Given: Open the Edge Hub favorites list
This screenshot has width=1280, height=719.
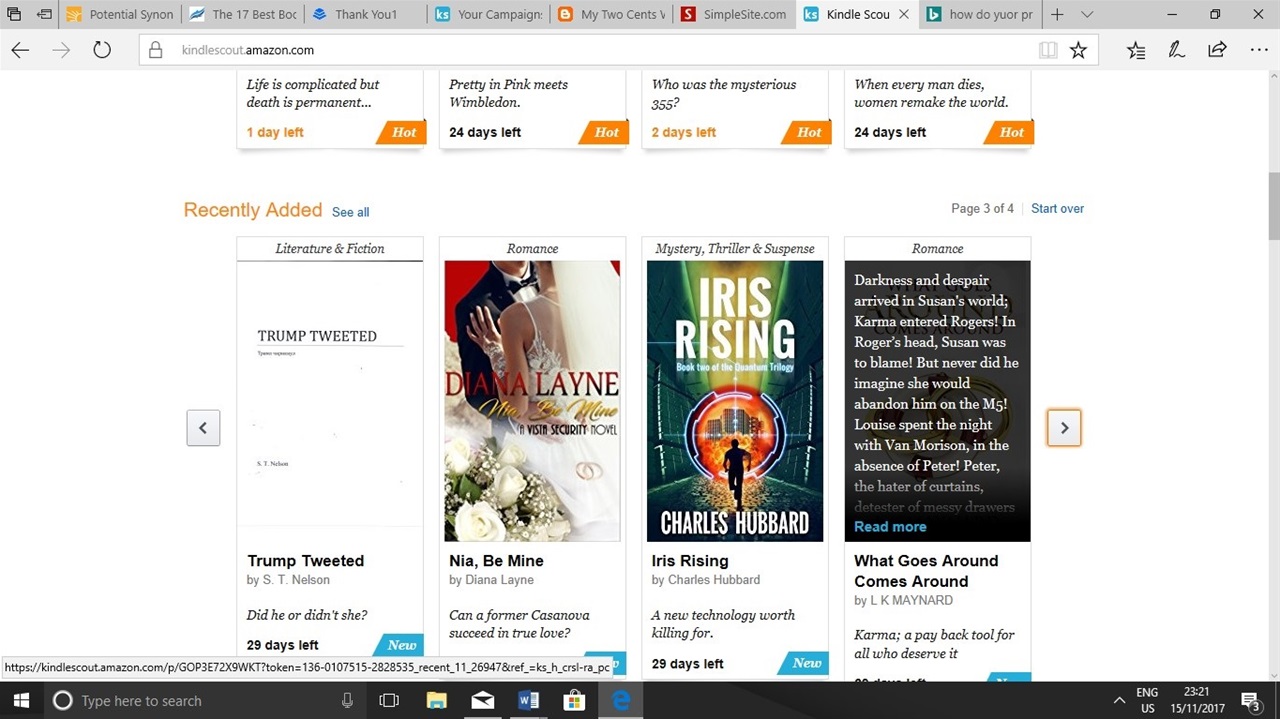Looking at the screenshot, I should tap(1136, 50).
